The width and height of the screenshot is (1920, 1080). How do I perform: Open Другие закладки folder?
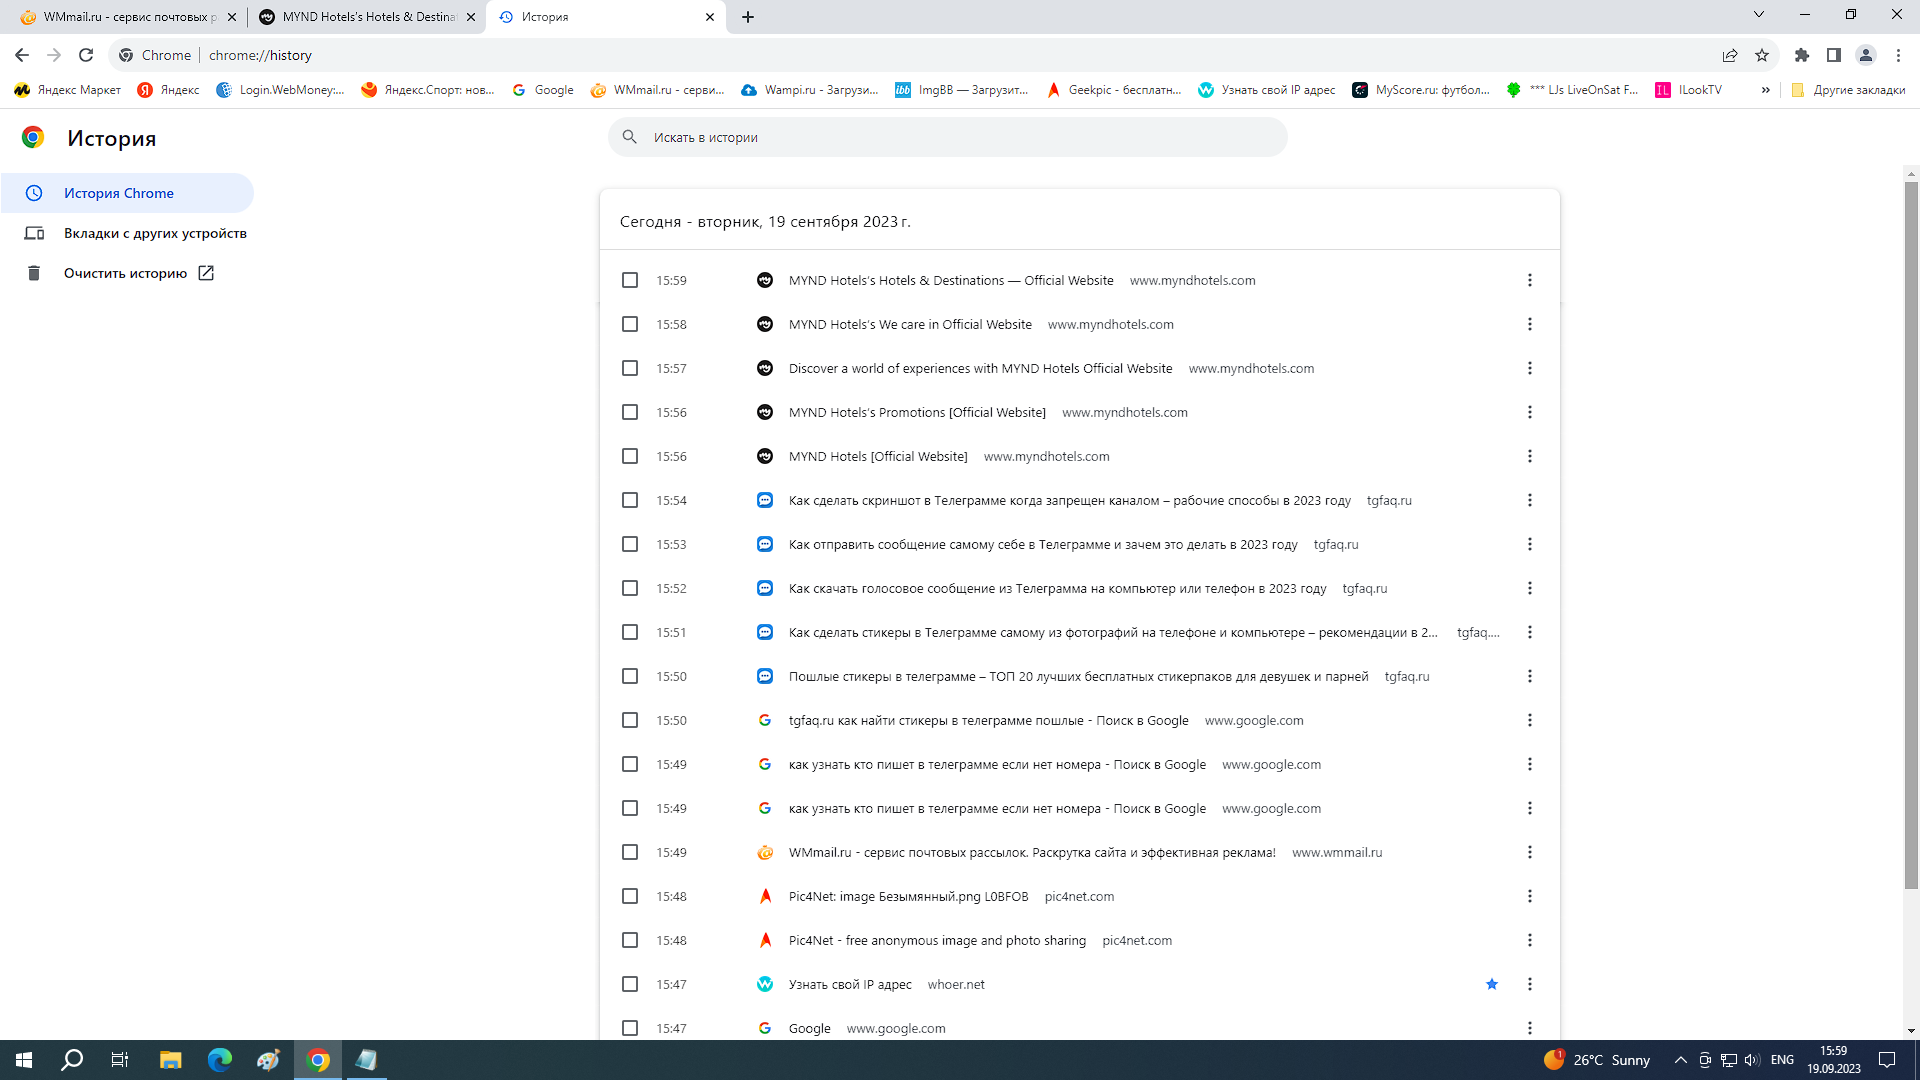[1848, 90]
